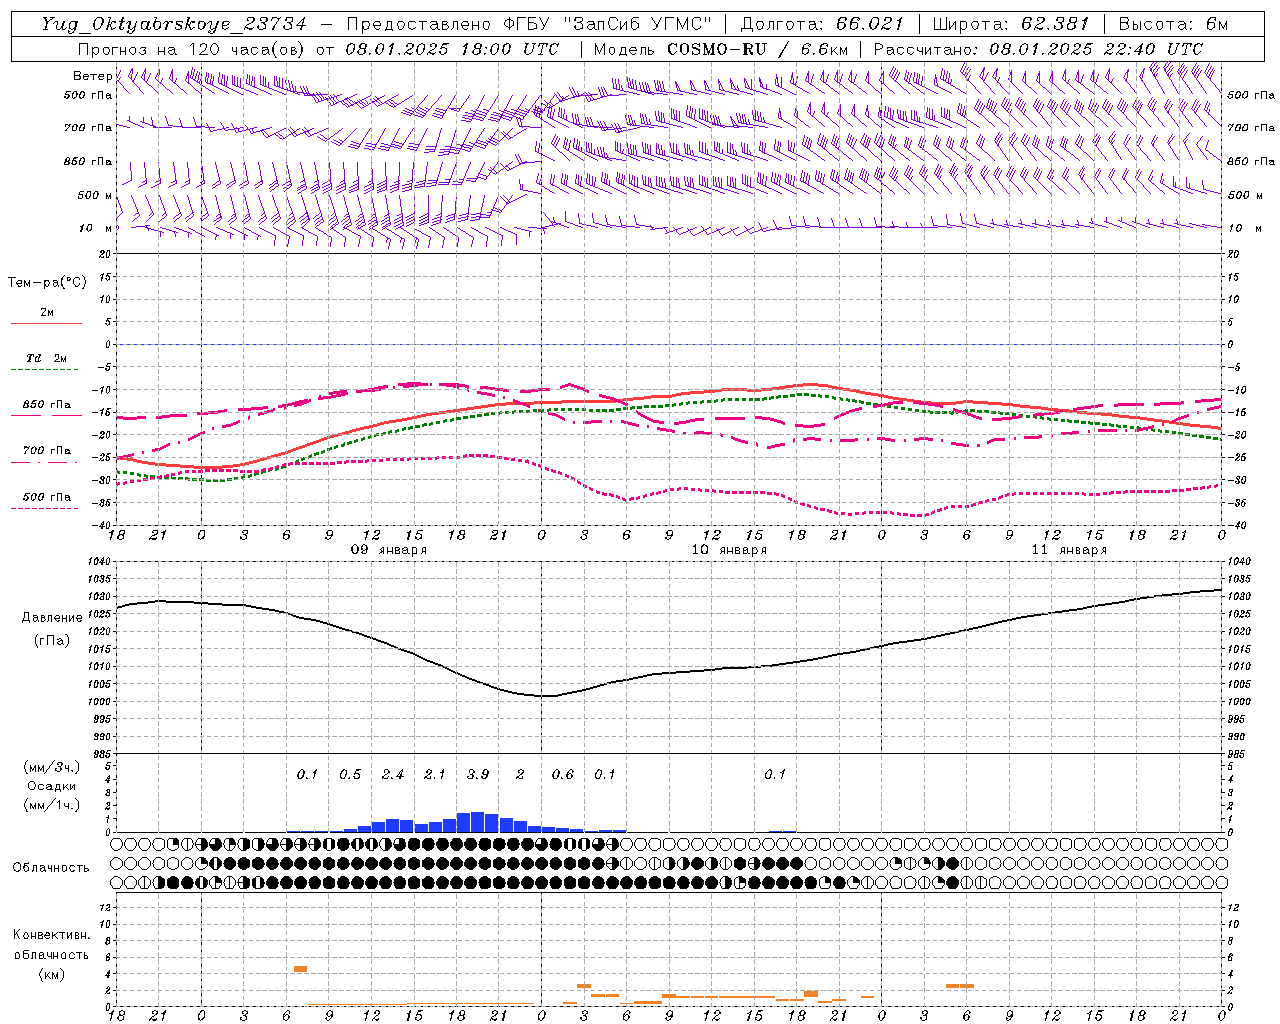Click the (мм/3ч.) units label
The width and height of the screenshot is (1280, 1024).
click(x=51, y=767)
